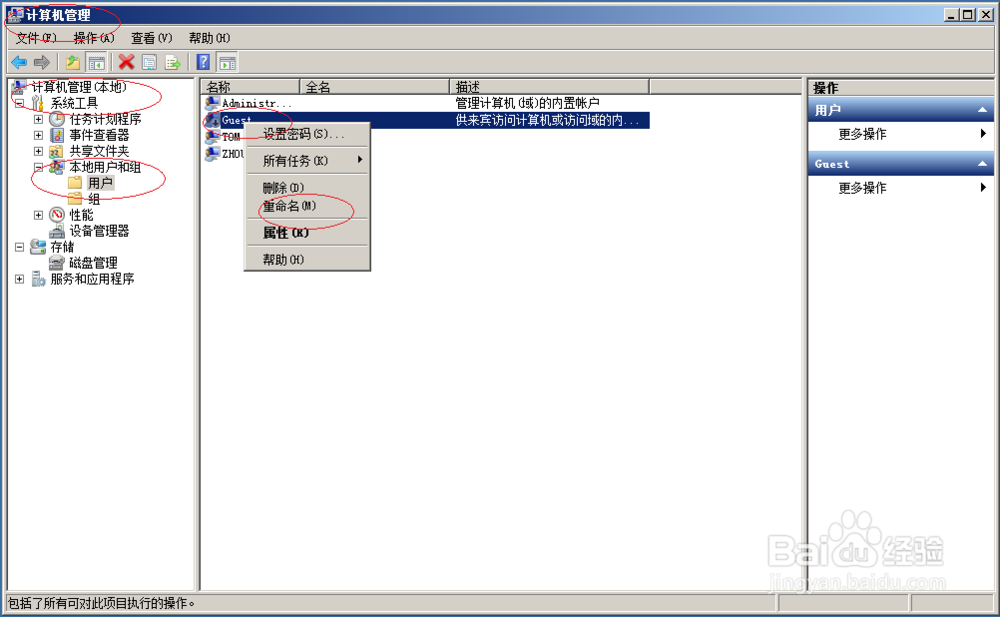Click the Event Viewer icon
The height and width of the screenshot is (617, 1000).
click(x=57, y=135)
